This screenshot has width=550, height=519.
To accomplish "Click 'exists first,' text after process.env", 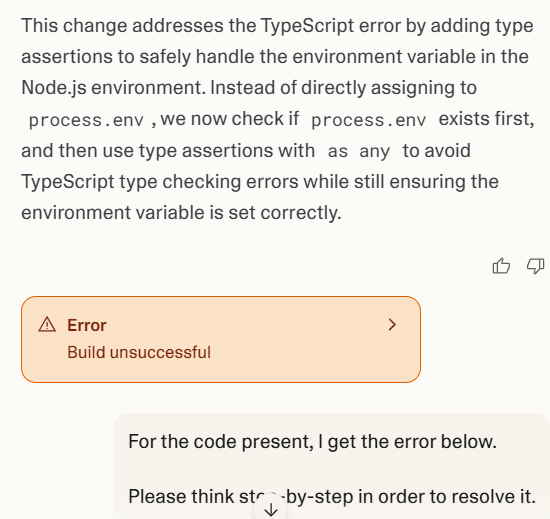I will [486, 119].
